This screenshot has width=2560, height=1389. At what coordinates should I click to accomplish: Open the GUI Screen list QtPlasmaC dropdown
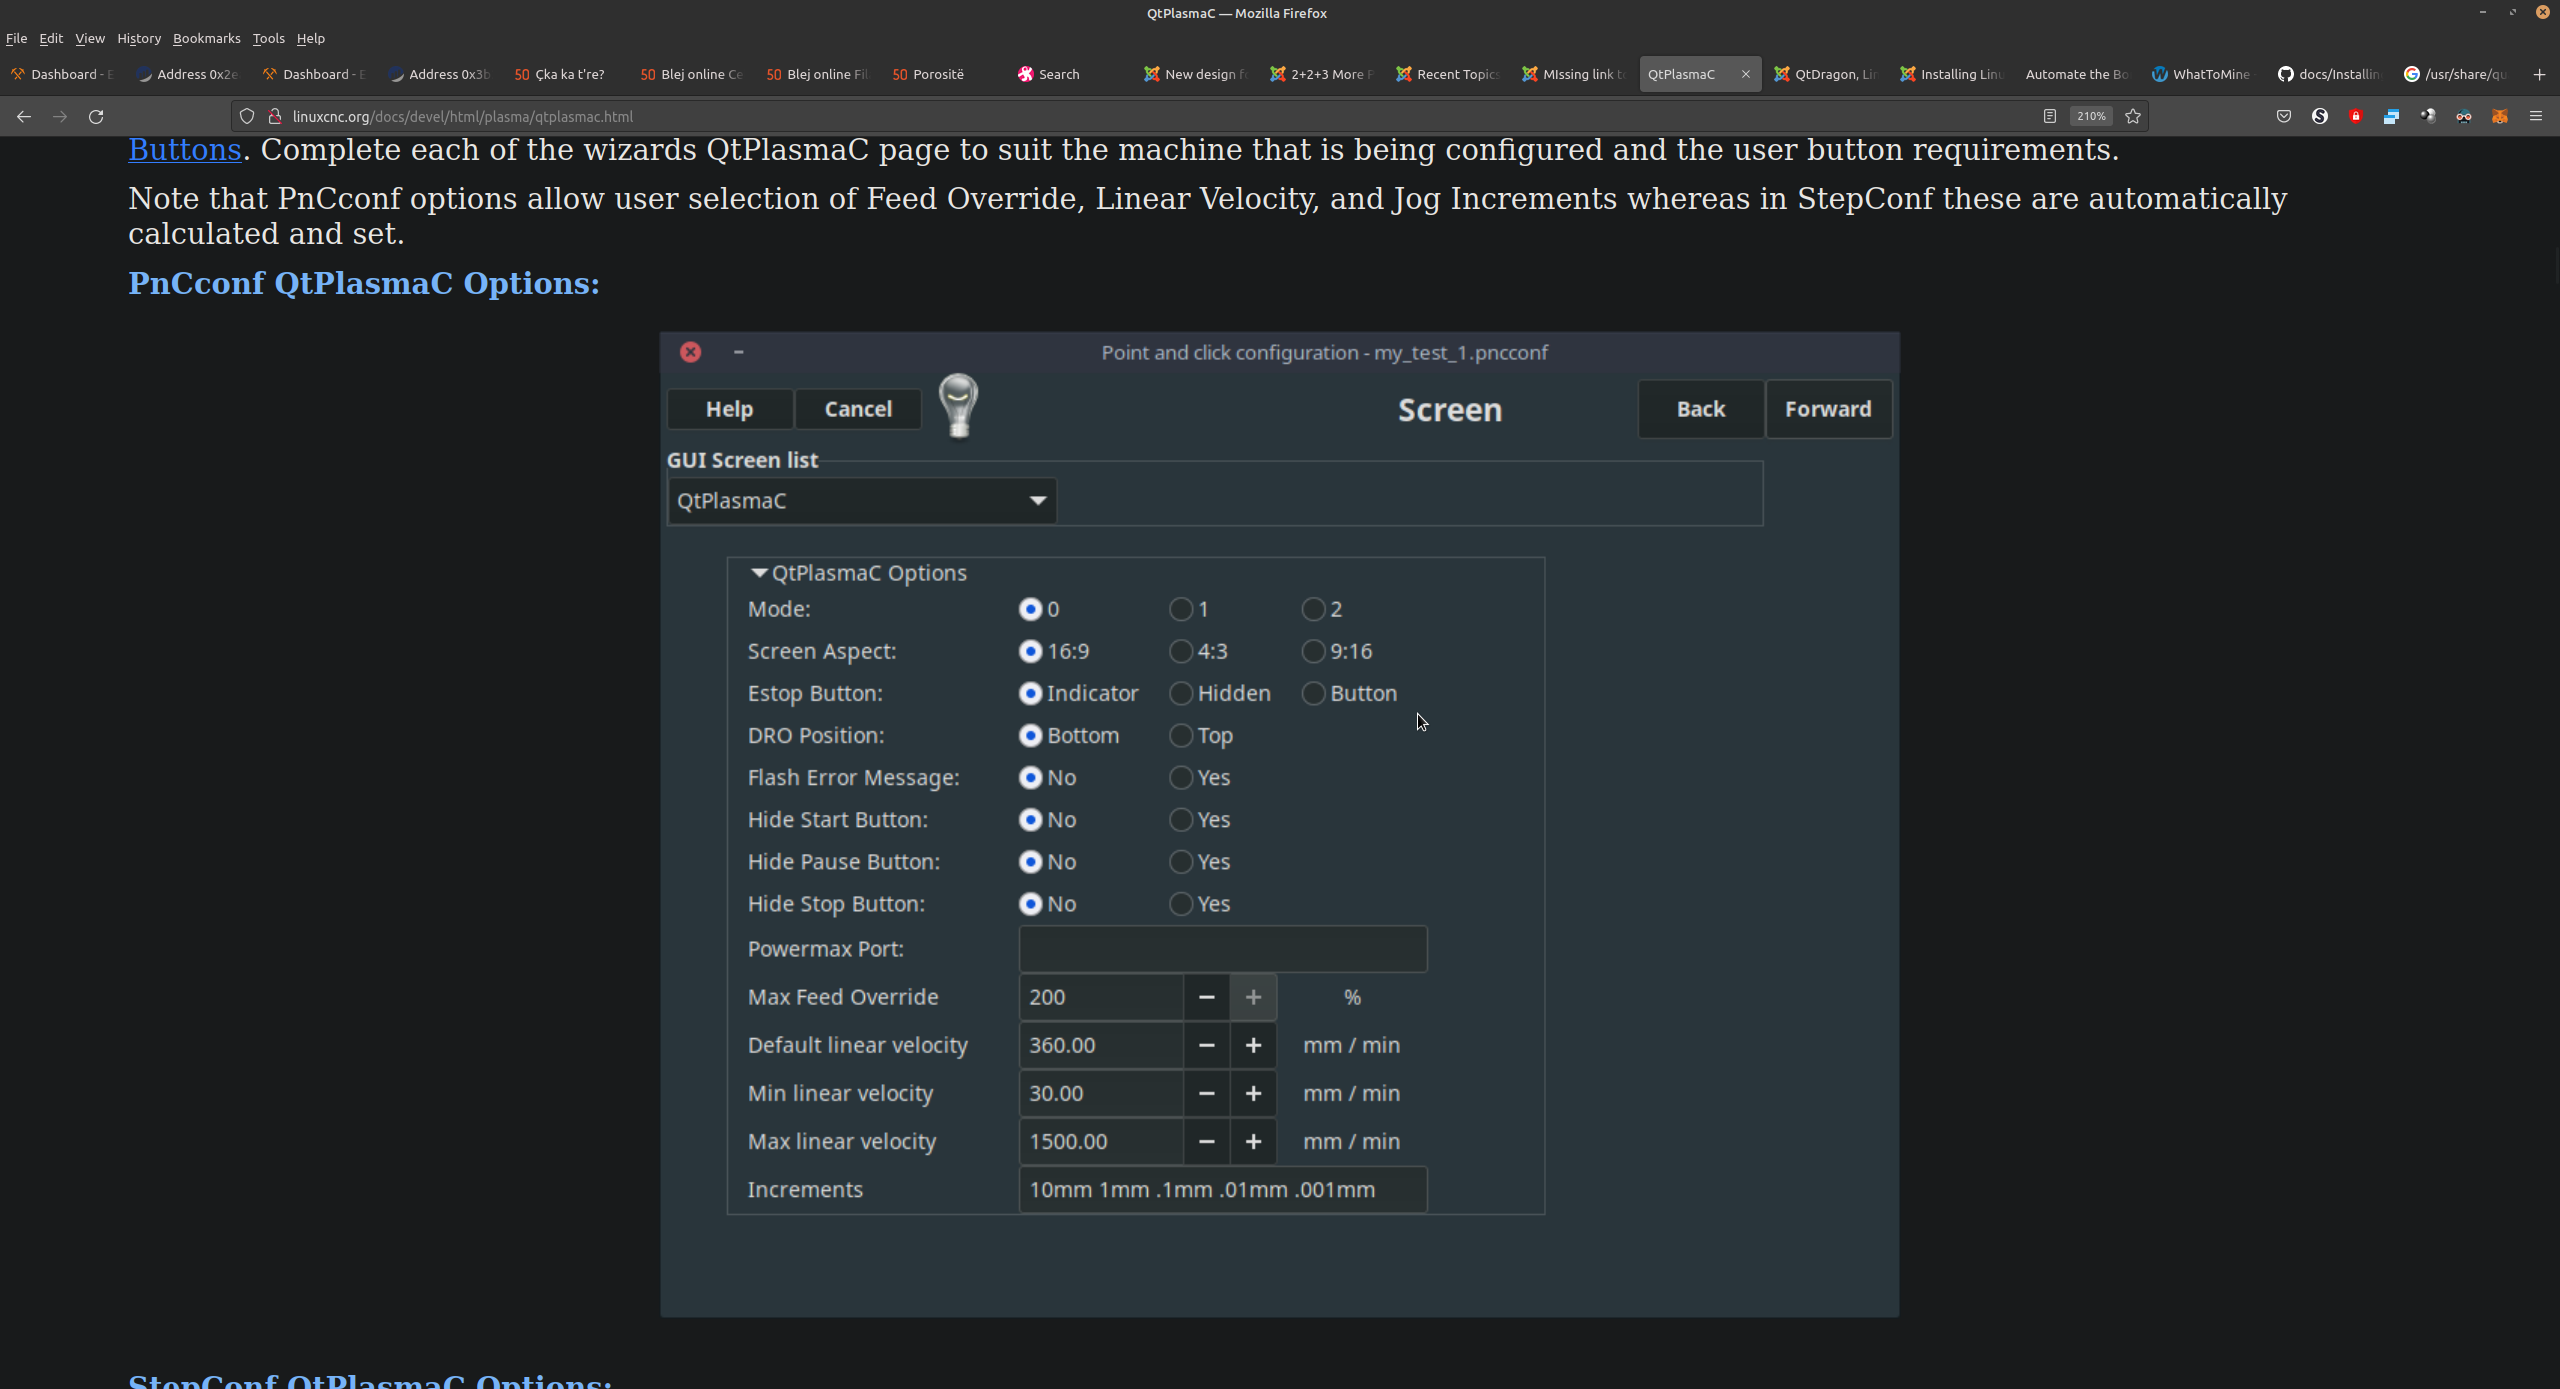861,501
